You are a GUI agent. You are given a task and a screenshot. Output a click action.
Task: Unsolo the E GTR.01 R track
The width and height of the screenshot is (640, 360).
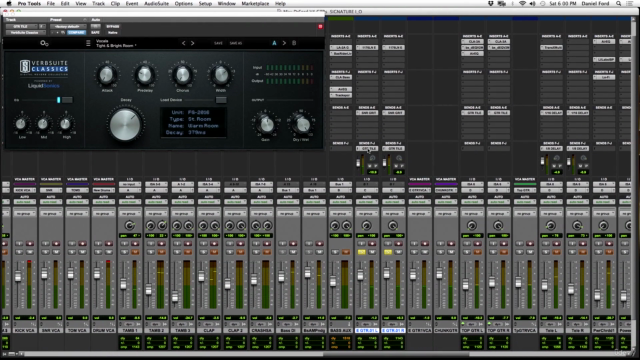(388, 252)
